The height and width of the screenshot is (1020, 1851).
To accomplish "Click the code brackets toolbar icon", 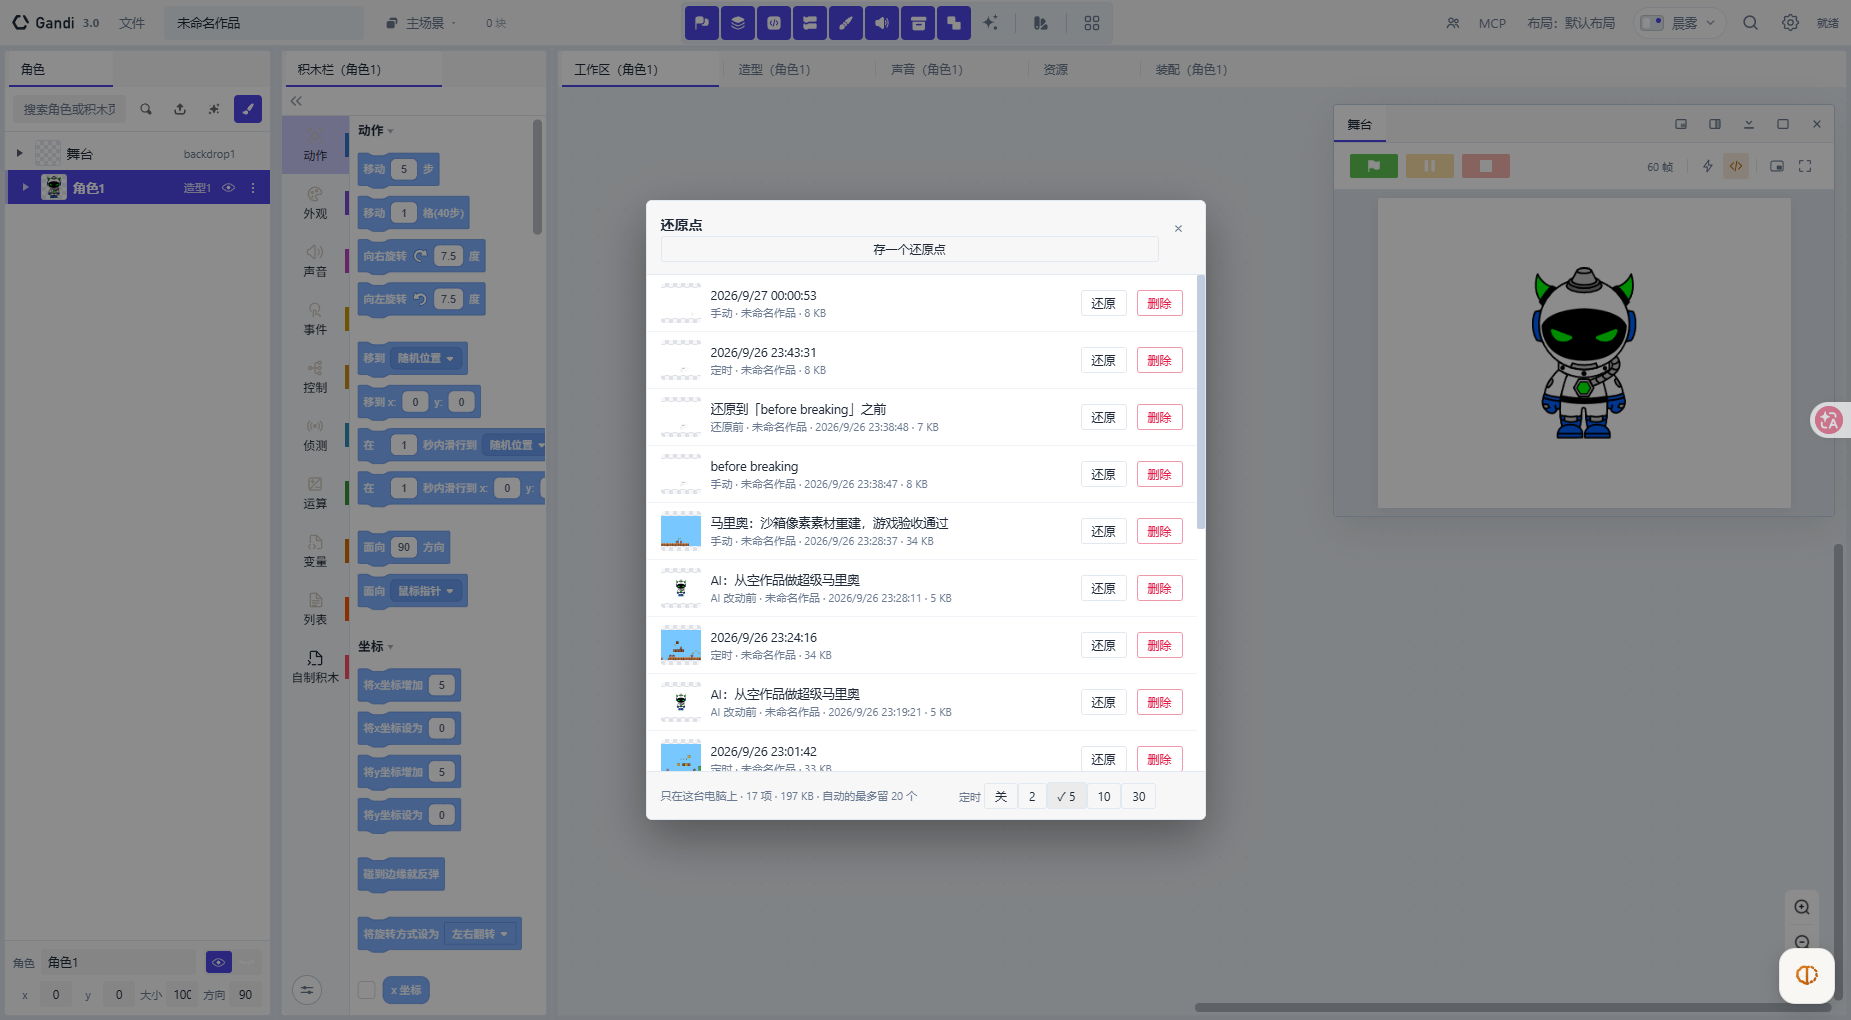I will pos(774,23).
